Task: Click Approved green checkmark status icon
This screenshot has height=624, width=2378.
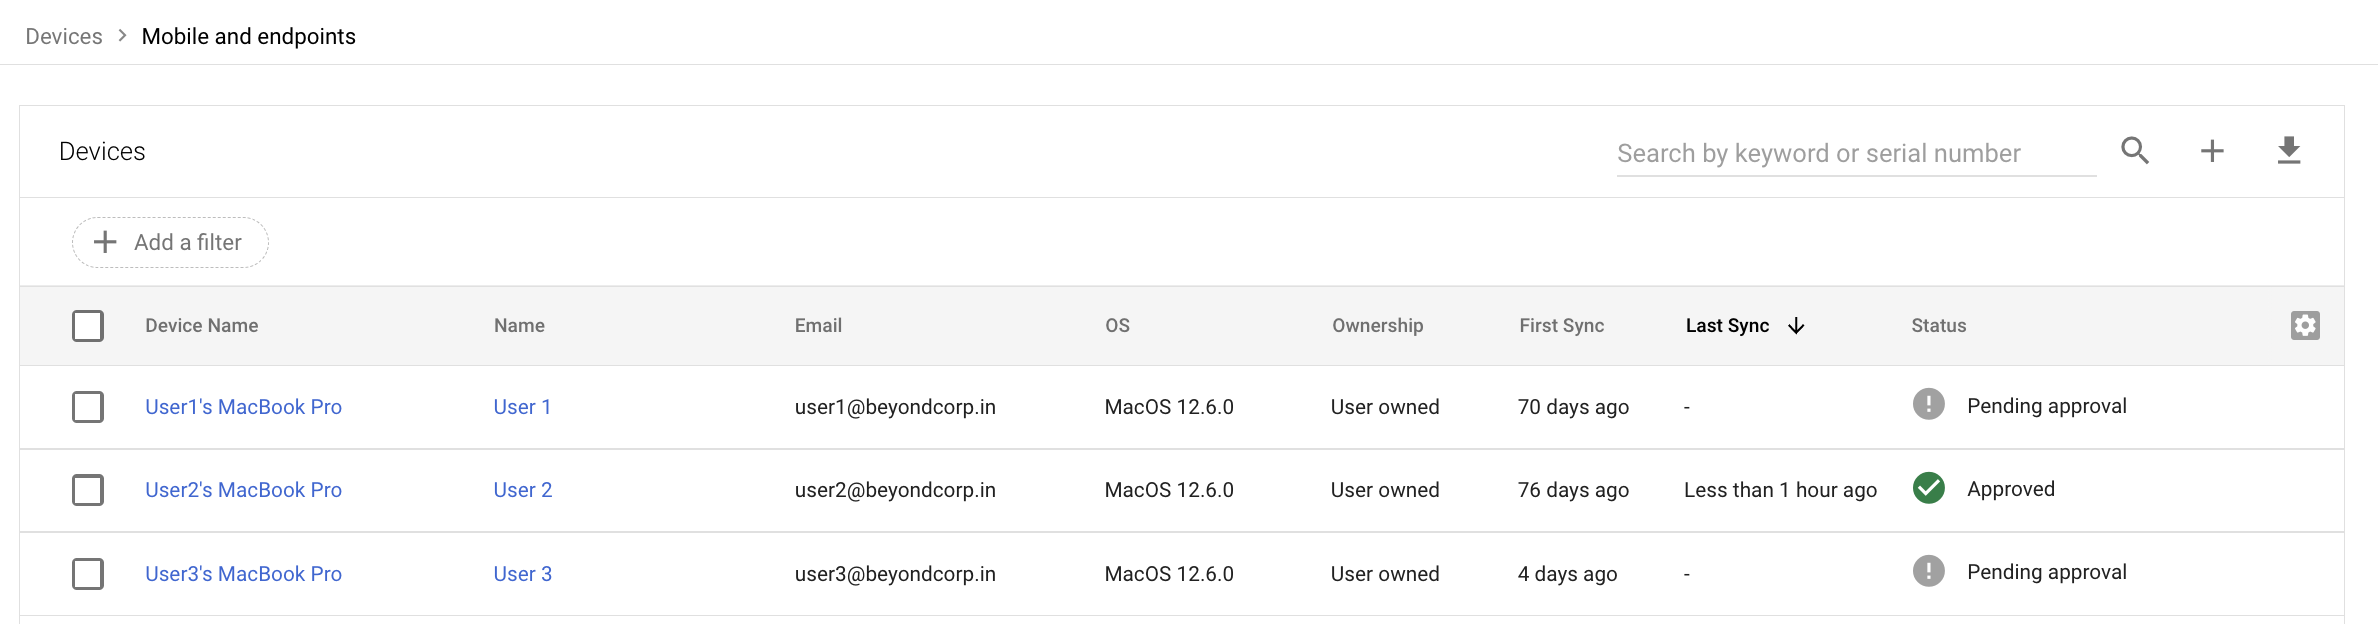Action: coord(1928,488)
